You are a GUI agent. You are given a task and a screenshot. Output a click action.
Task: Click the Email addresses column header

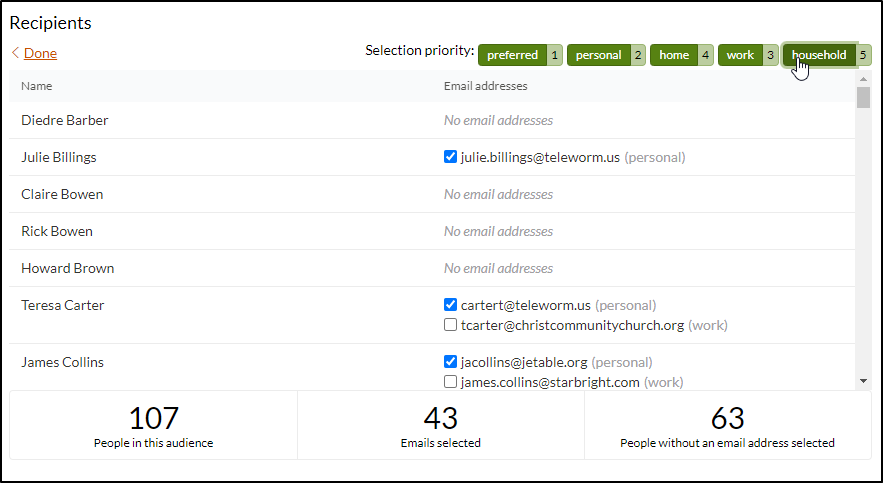(485, 86)
